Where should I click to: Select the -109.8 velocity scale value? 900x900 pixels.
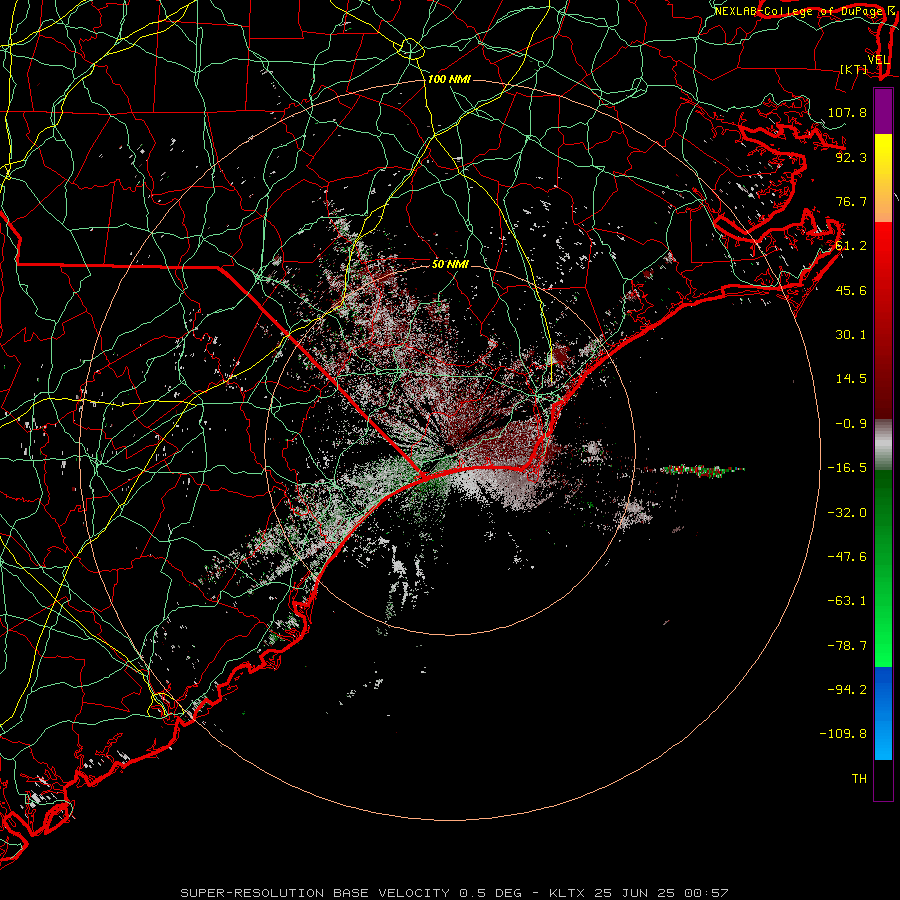[843, 734]
